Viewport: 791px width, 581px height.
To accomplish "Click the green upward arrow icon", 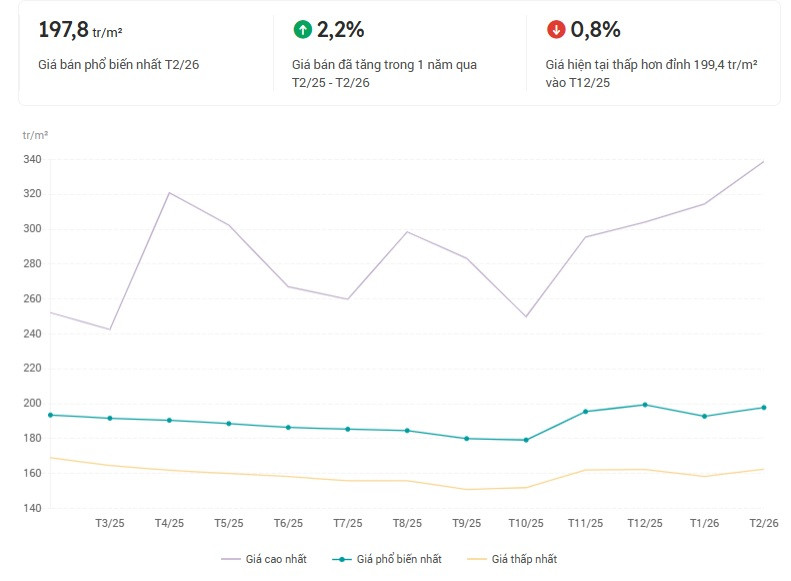I will point(303,29).
